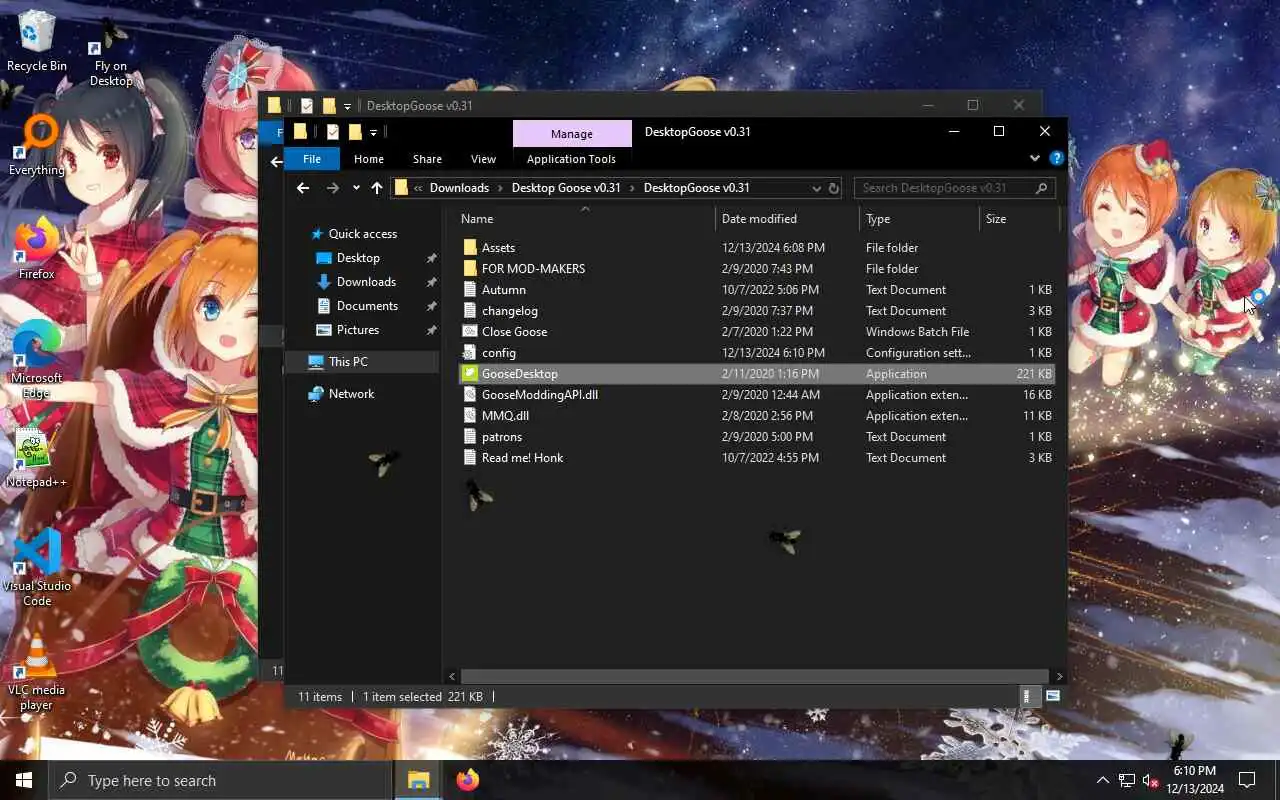Select the GooseModdingAPI.dll file
1280x800 pixels.
click(539, 394)
